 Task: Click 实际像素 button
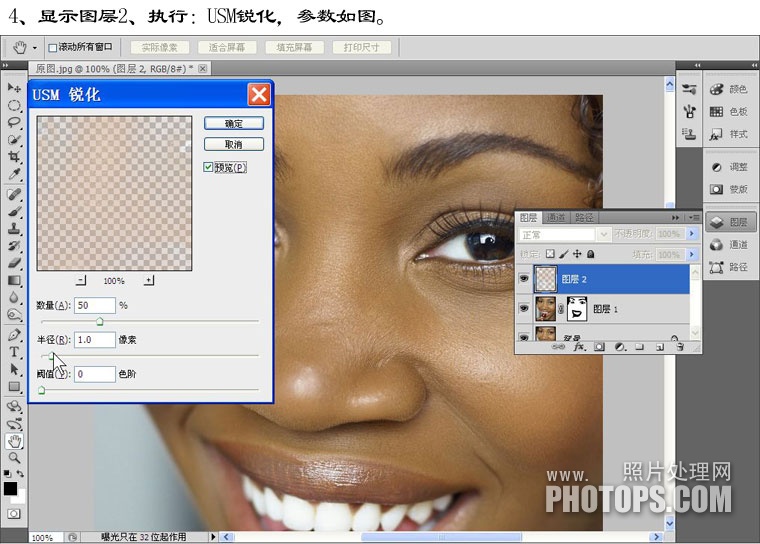[159, 48]
